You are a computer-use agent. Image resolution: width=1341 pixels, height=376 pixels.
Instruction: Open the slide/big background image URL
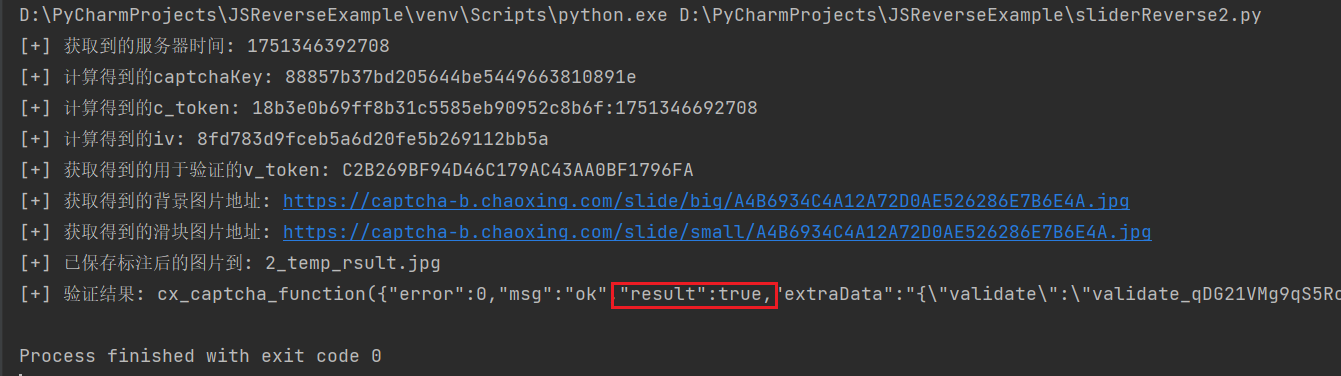pos(706,201)
